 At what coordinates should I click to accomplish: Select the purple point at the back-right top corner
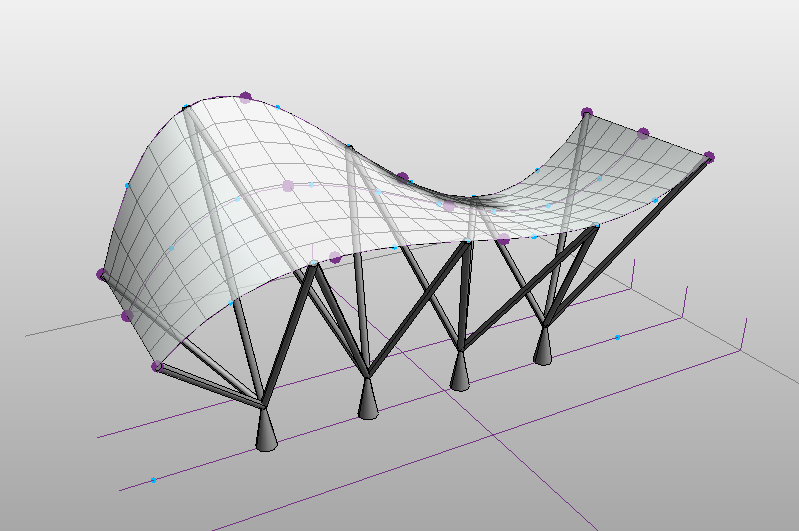pyautogui.click(x=587, y=113)
